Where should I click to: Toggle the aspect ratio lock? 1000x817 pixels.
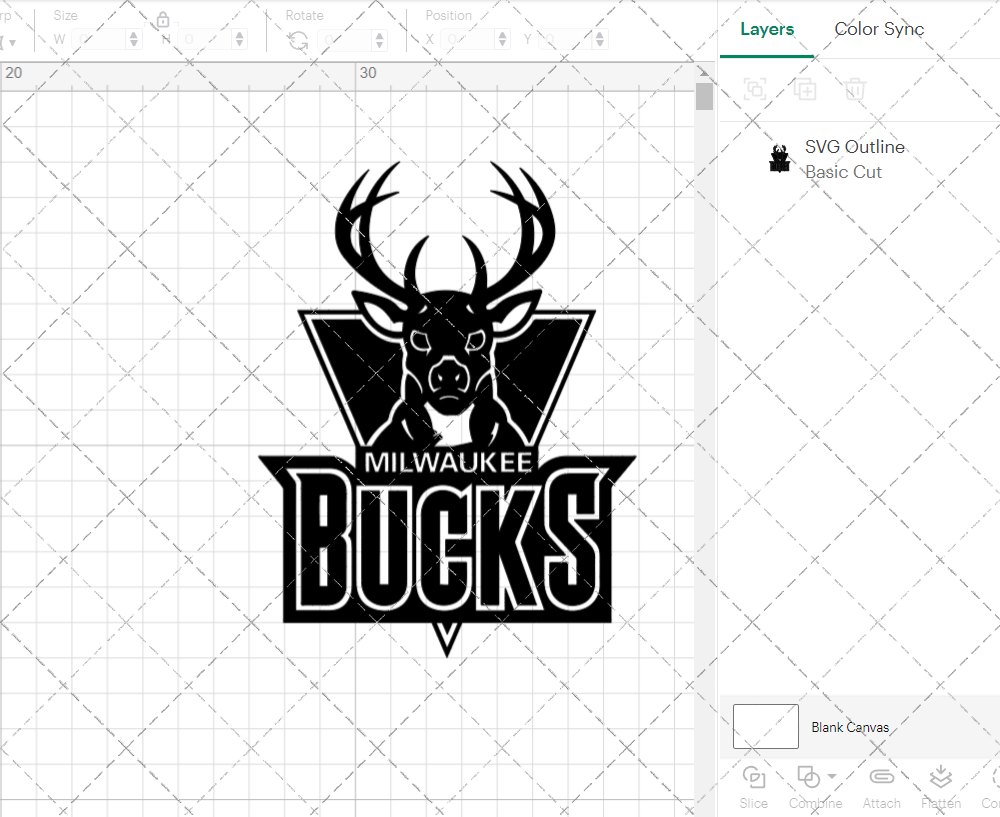point(163,19)
